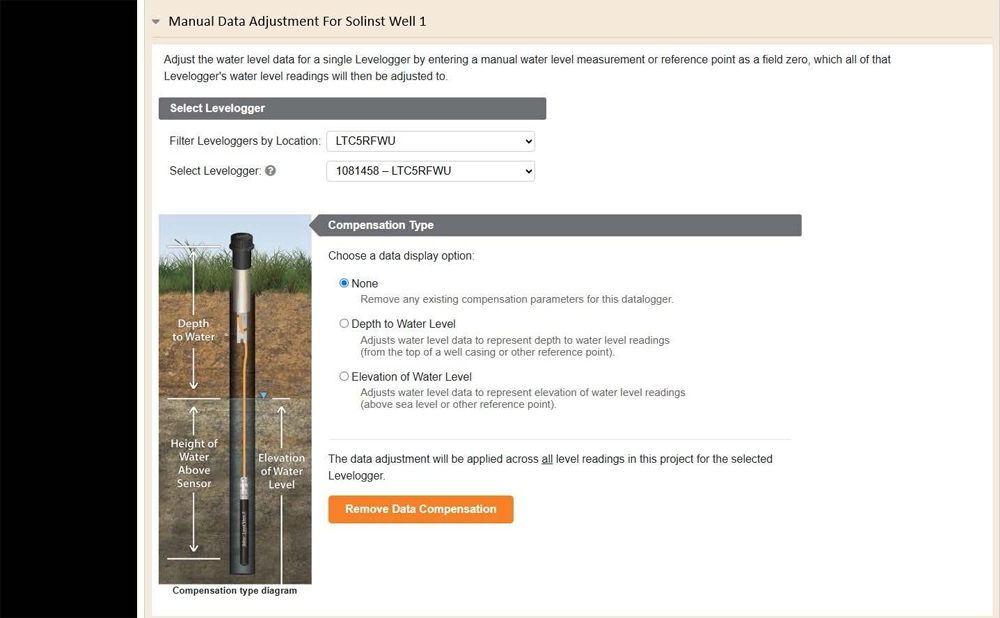Click the "Depth to Water" diagram label
Viewport: 1000px width, 618px height.
pos(193,330)
